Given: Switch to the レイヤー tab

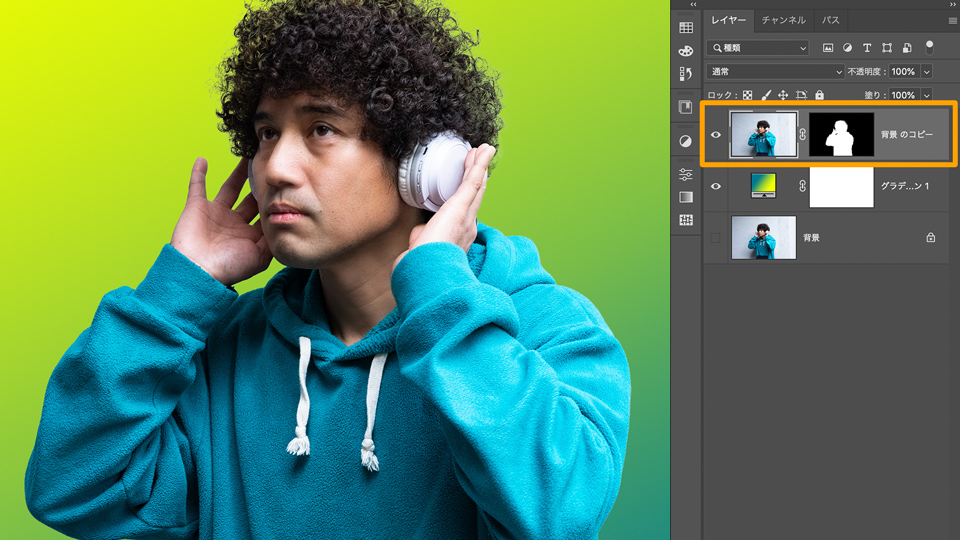Looking at the screenshot, I should pos(729,20).
